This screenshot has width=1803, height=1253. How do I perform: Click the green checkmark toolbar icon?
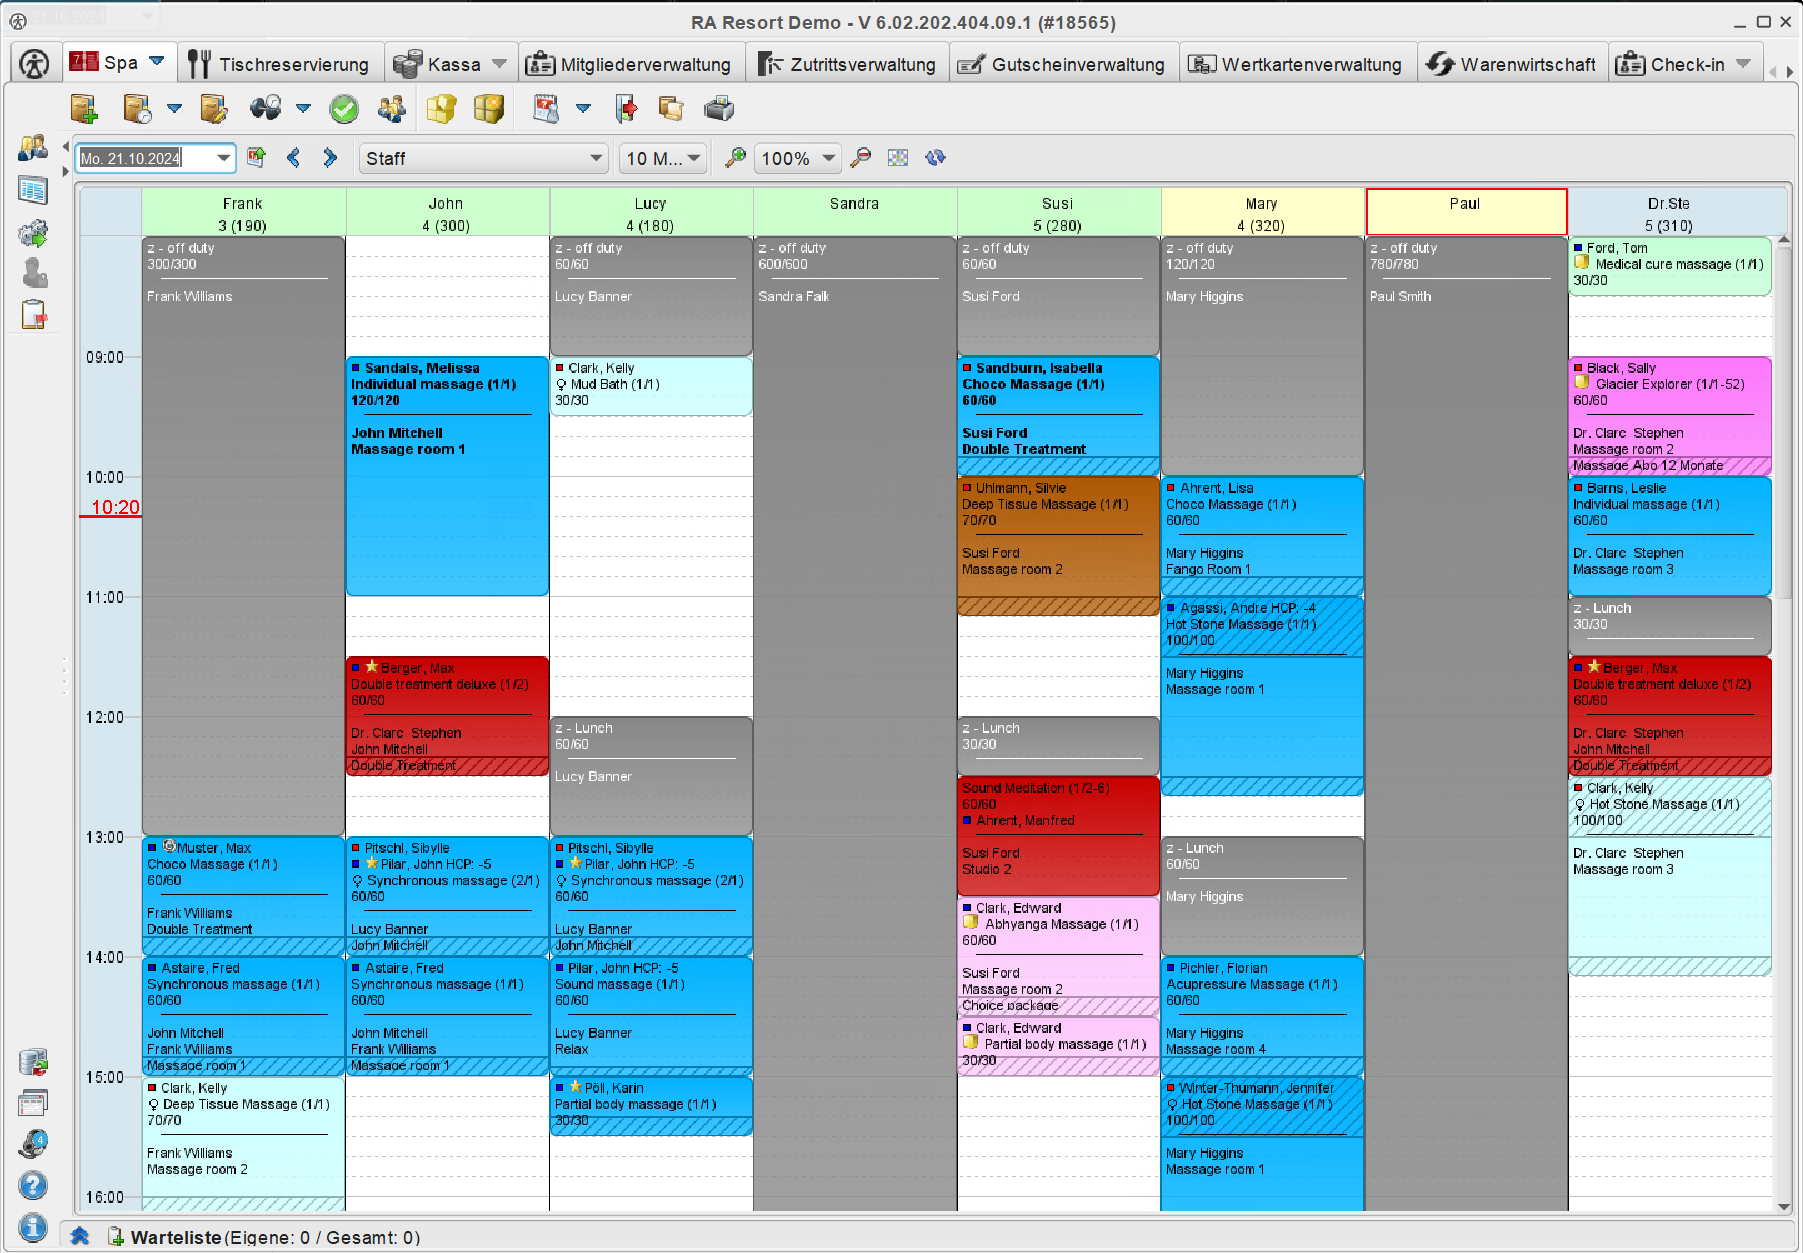344,109
